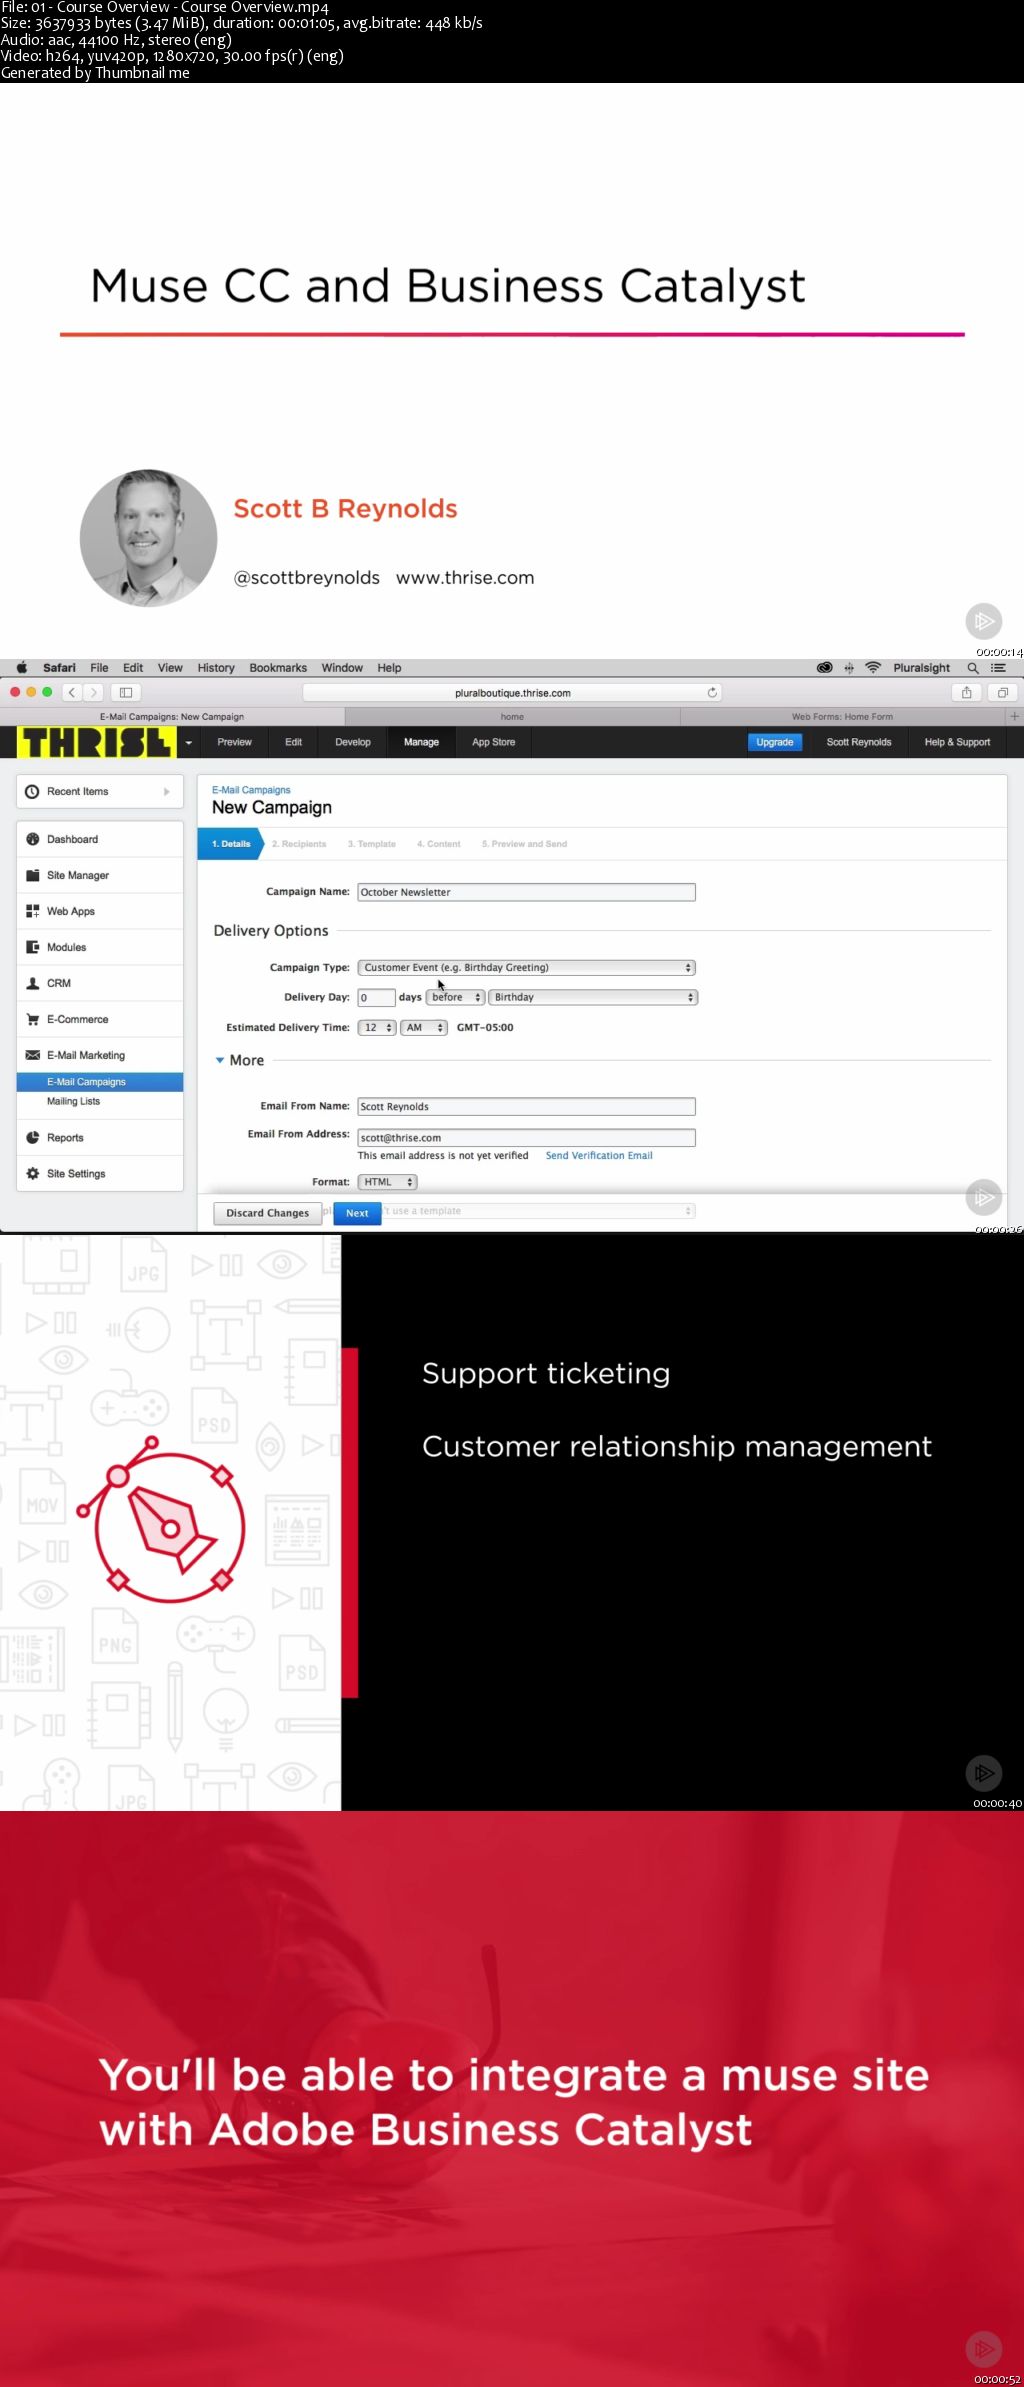Open the History menu
Viewport: 1024px width, 2387px height.
tap(216, 668)
